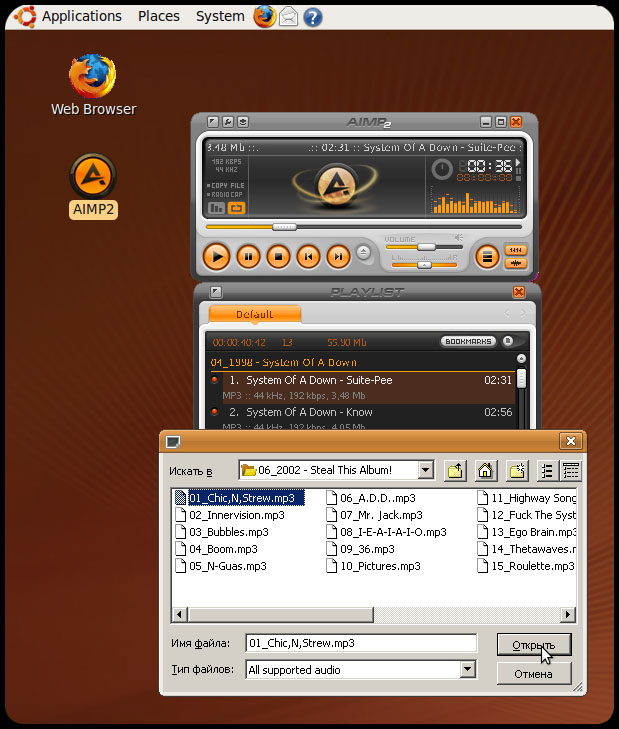Click the home folder icon in dialog
The height and width of the screenshot is (729, 619).
(485, 471)
